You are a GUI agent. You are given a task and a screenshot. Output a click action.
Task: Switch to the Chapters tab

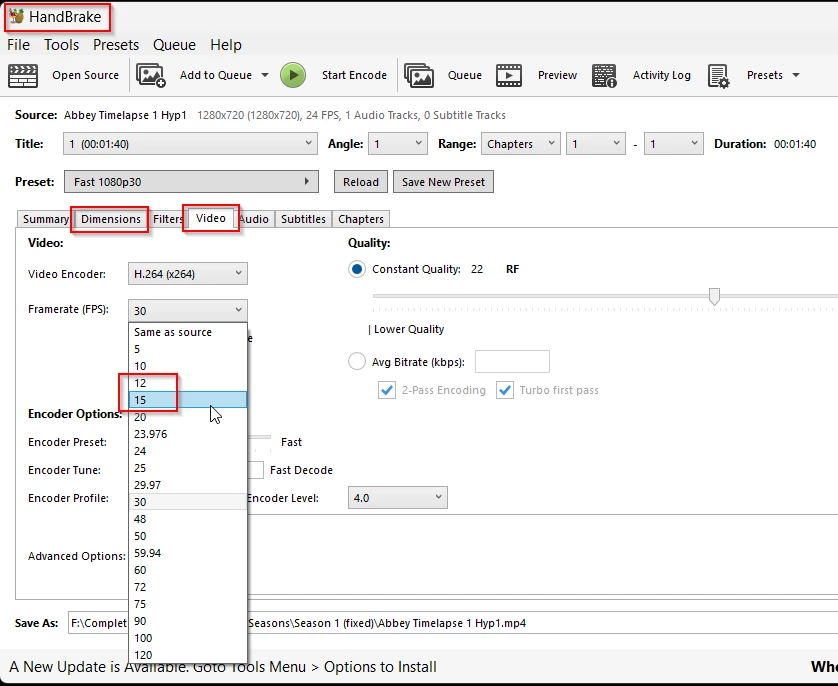pos(361,219)
